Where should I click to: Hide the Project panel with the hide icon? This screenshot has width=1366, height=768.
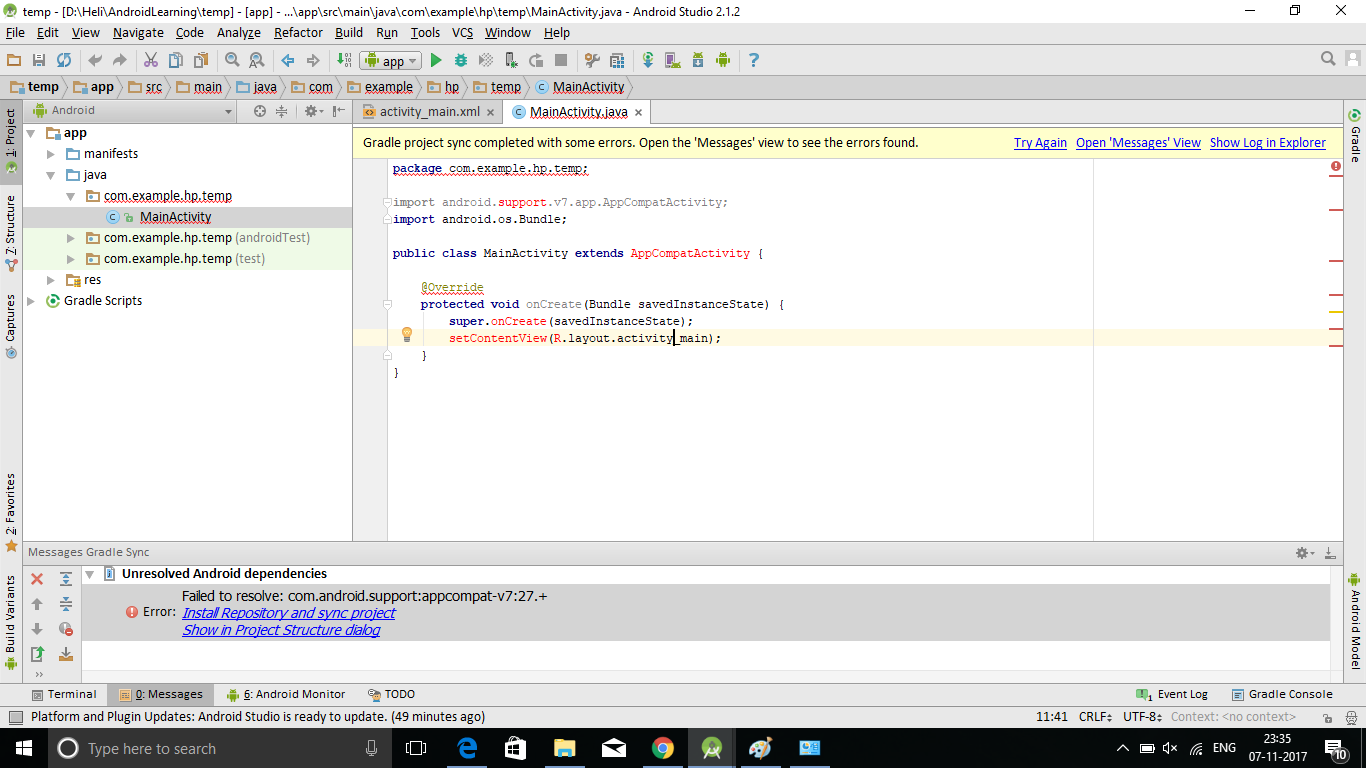[x=340, y=111]
